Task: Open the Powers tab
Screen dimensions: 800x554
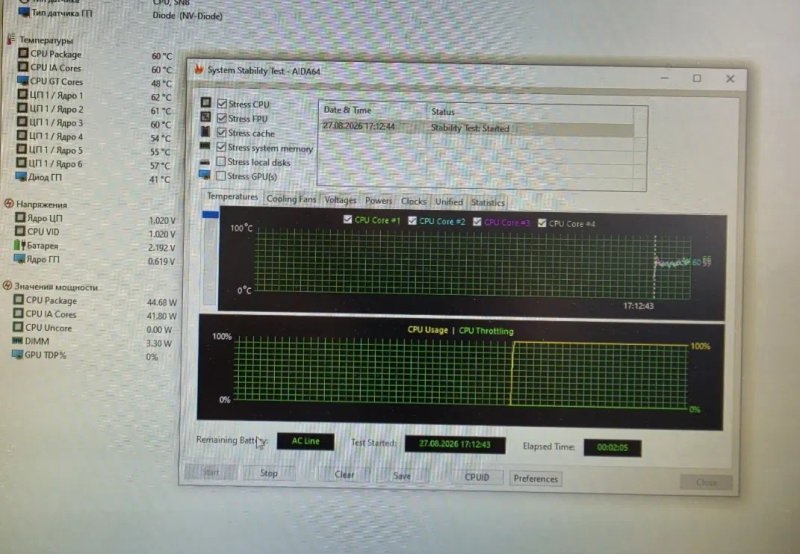Action: click(x=379, y=201)
